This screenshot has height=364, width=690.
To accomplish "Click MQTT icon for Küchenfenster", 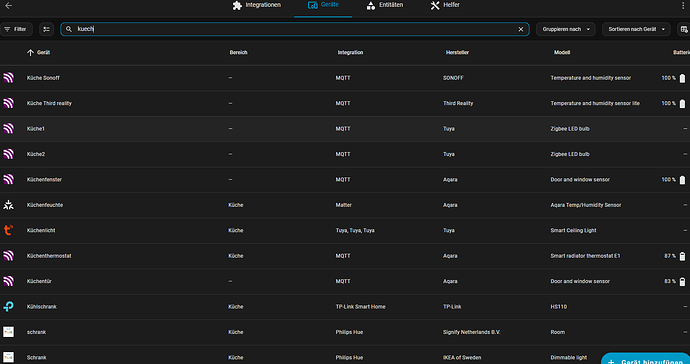I will point(8,180).
